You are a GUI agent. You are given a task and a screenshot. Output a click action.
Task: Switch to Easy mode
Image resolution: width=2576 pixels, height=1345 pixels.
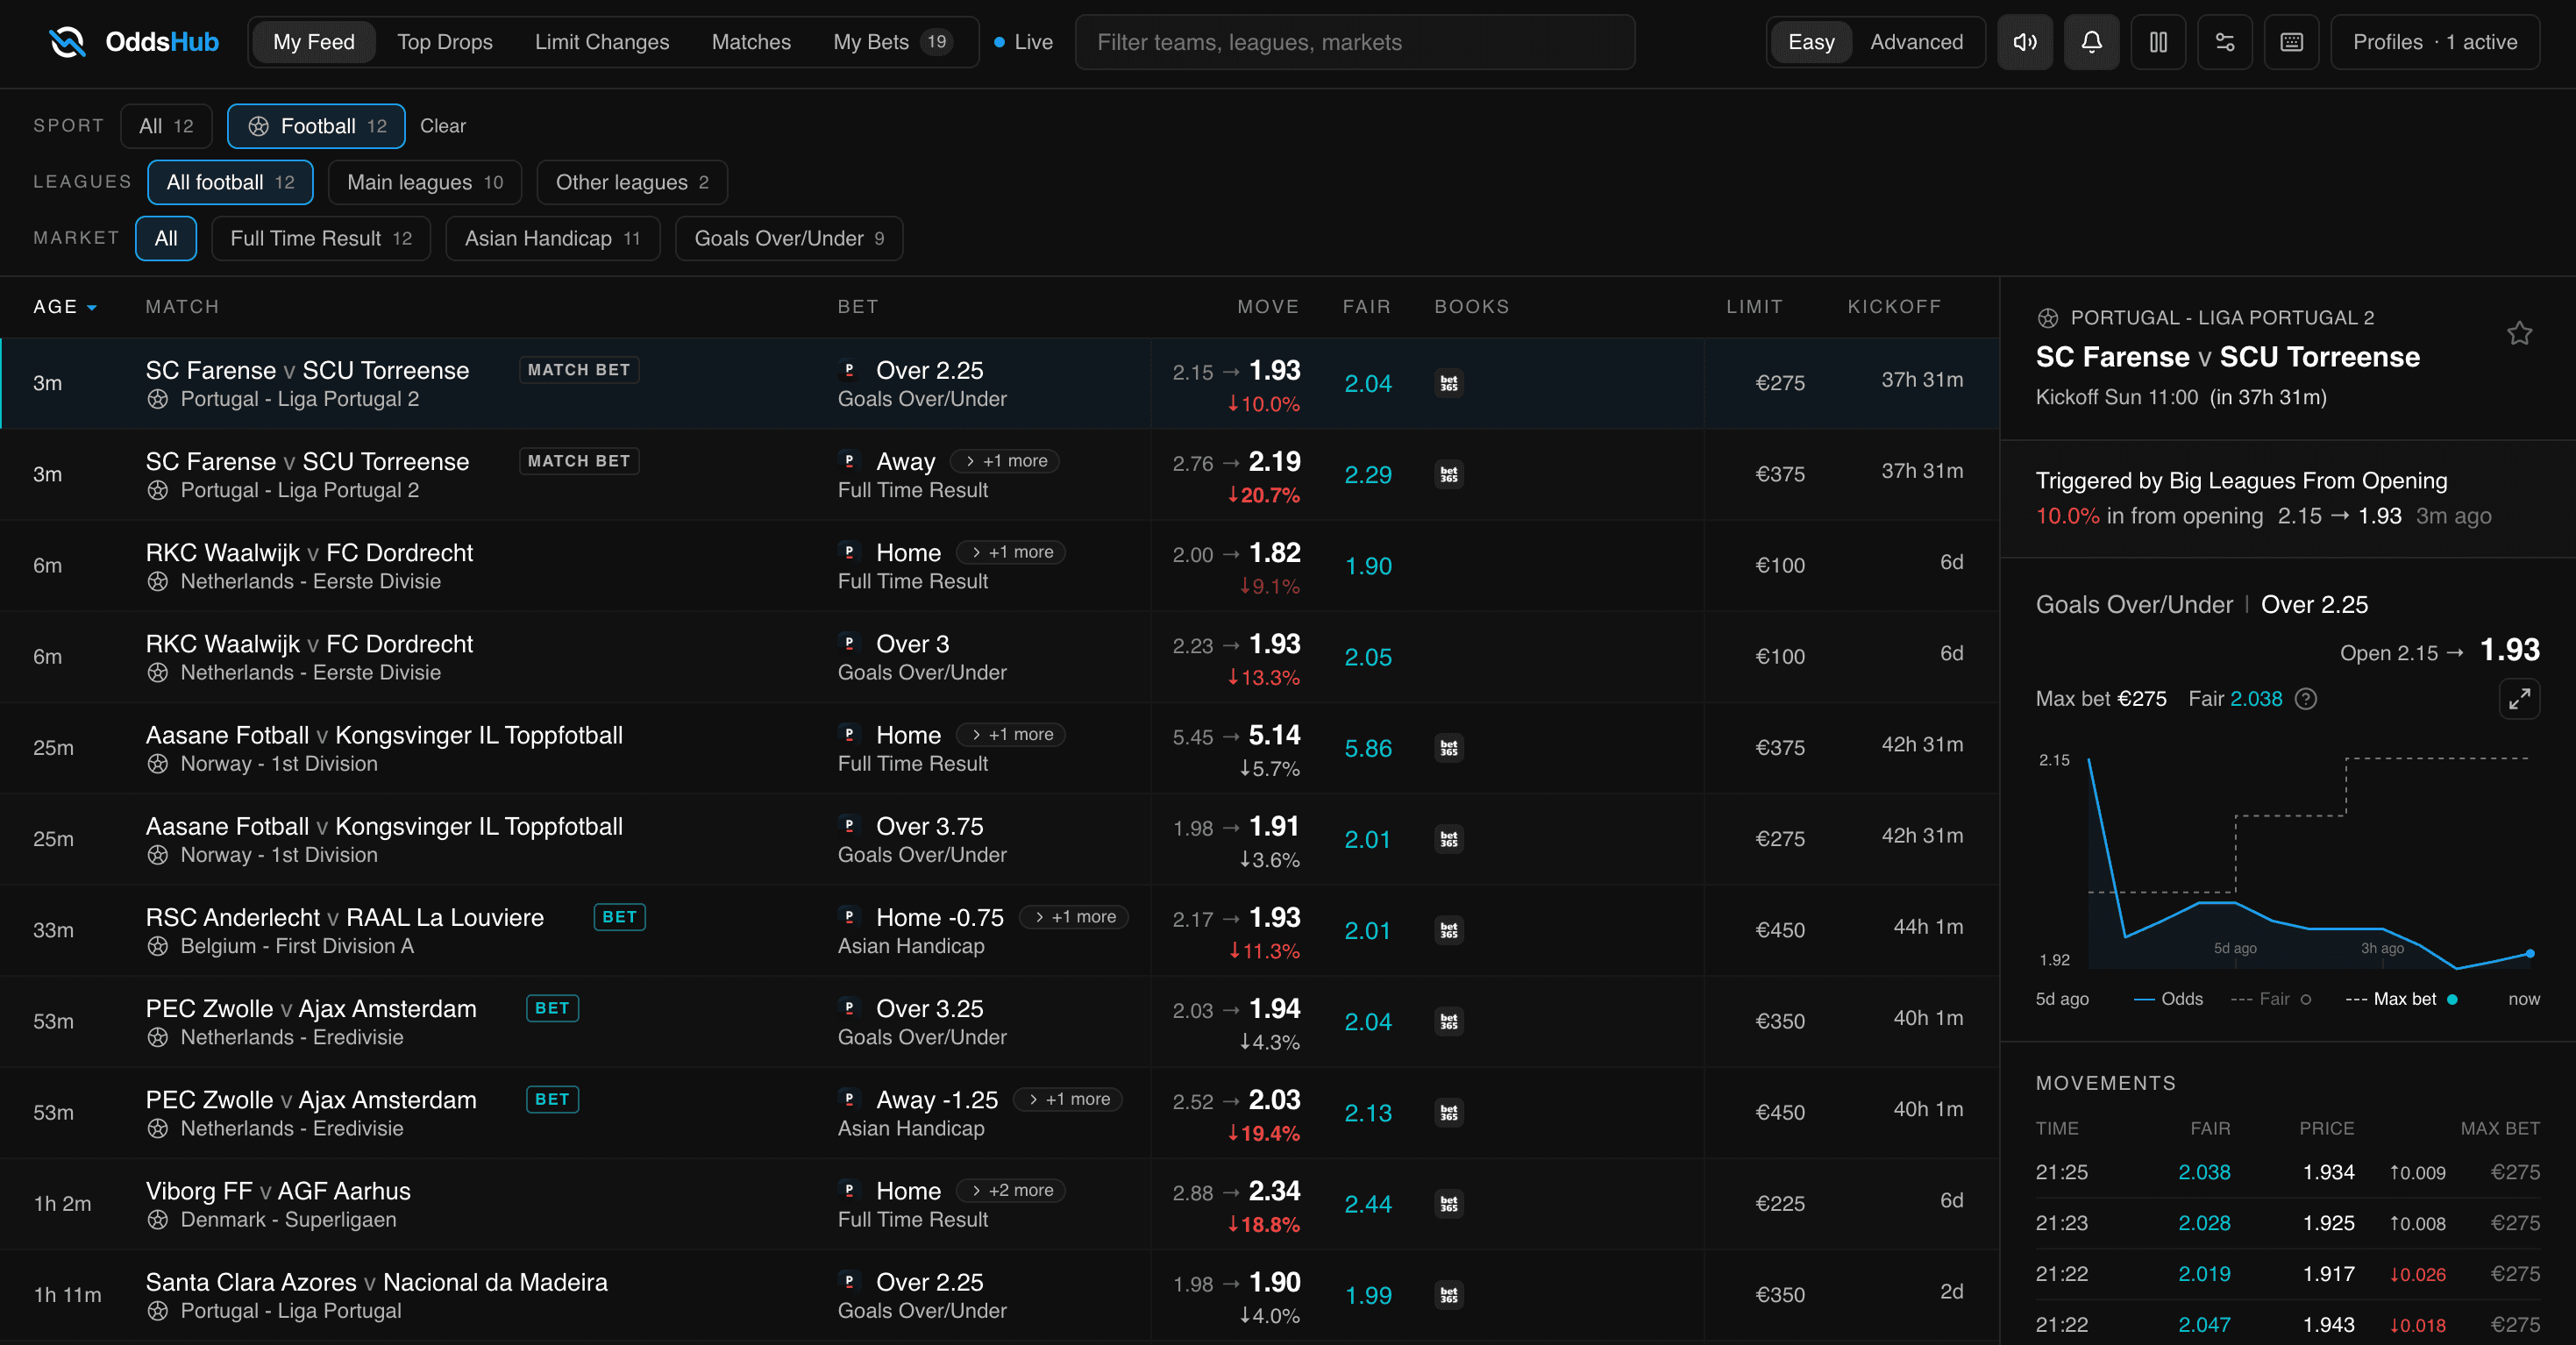pos(1811,42)
